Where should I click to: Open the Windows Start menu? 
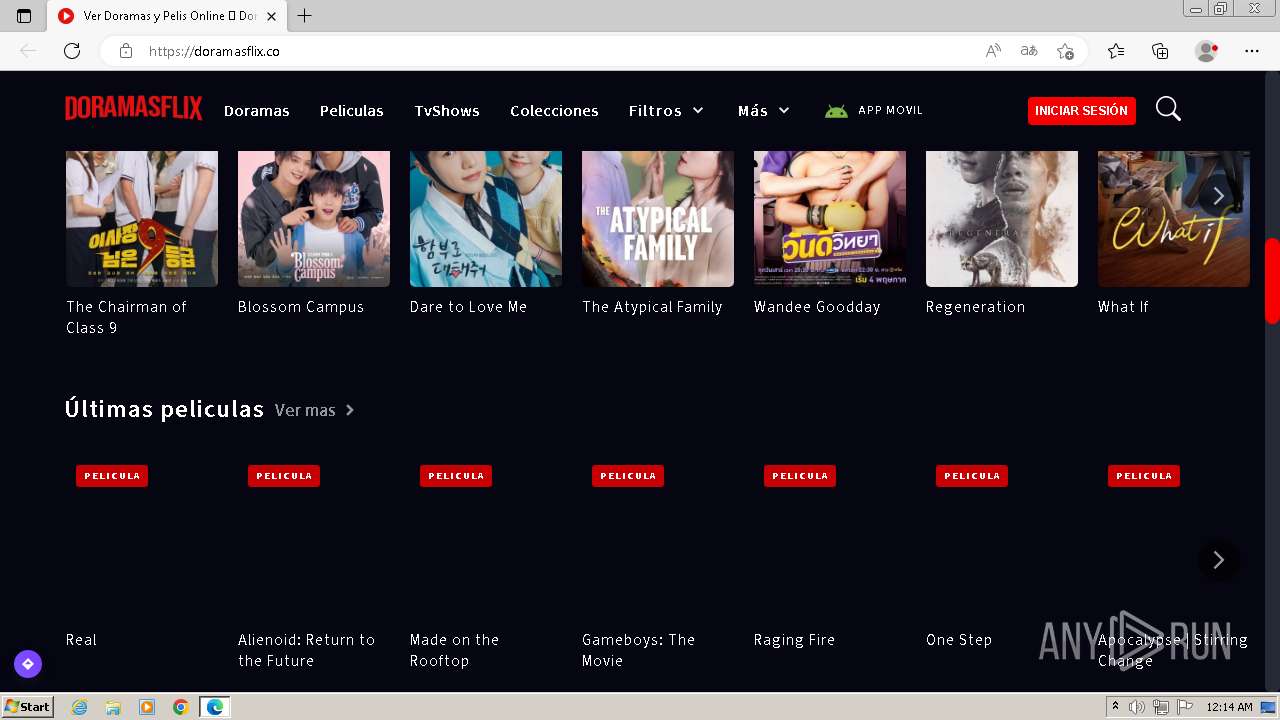27,707
